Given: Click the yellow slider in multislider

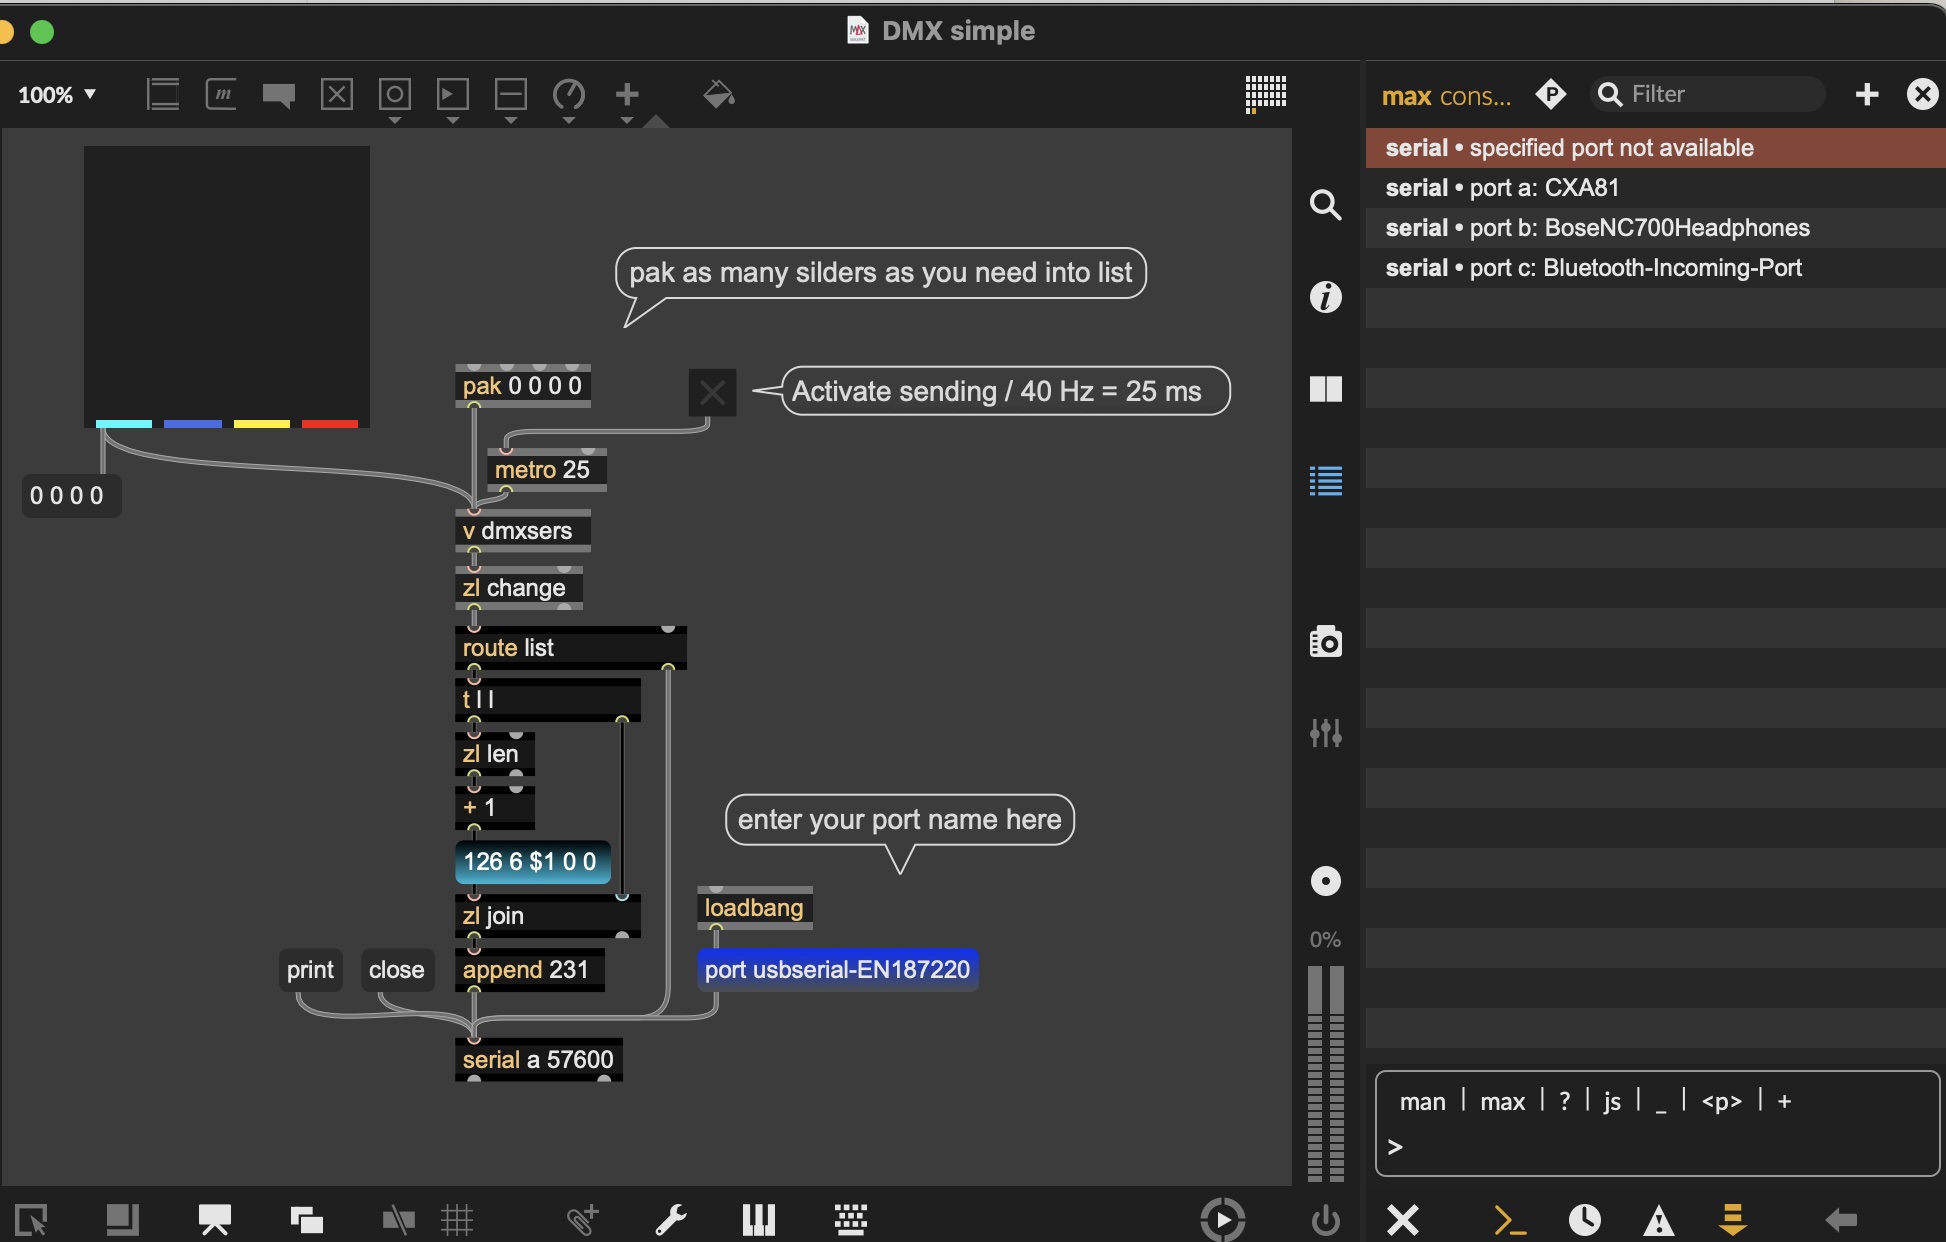Looking at the screenshot, I should pos(261,424).
